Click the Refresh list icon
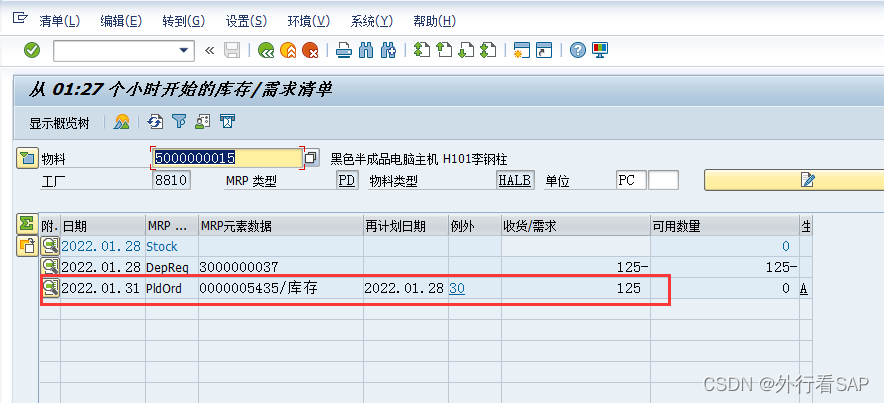 (x=156, y=122)
